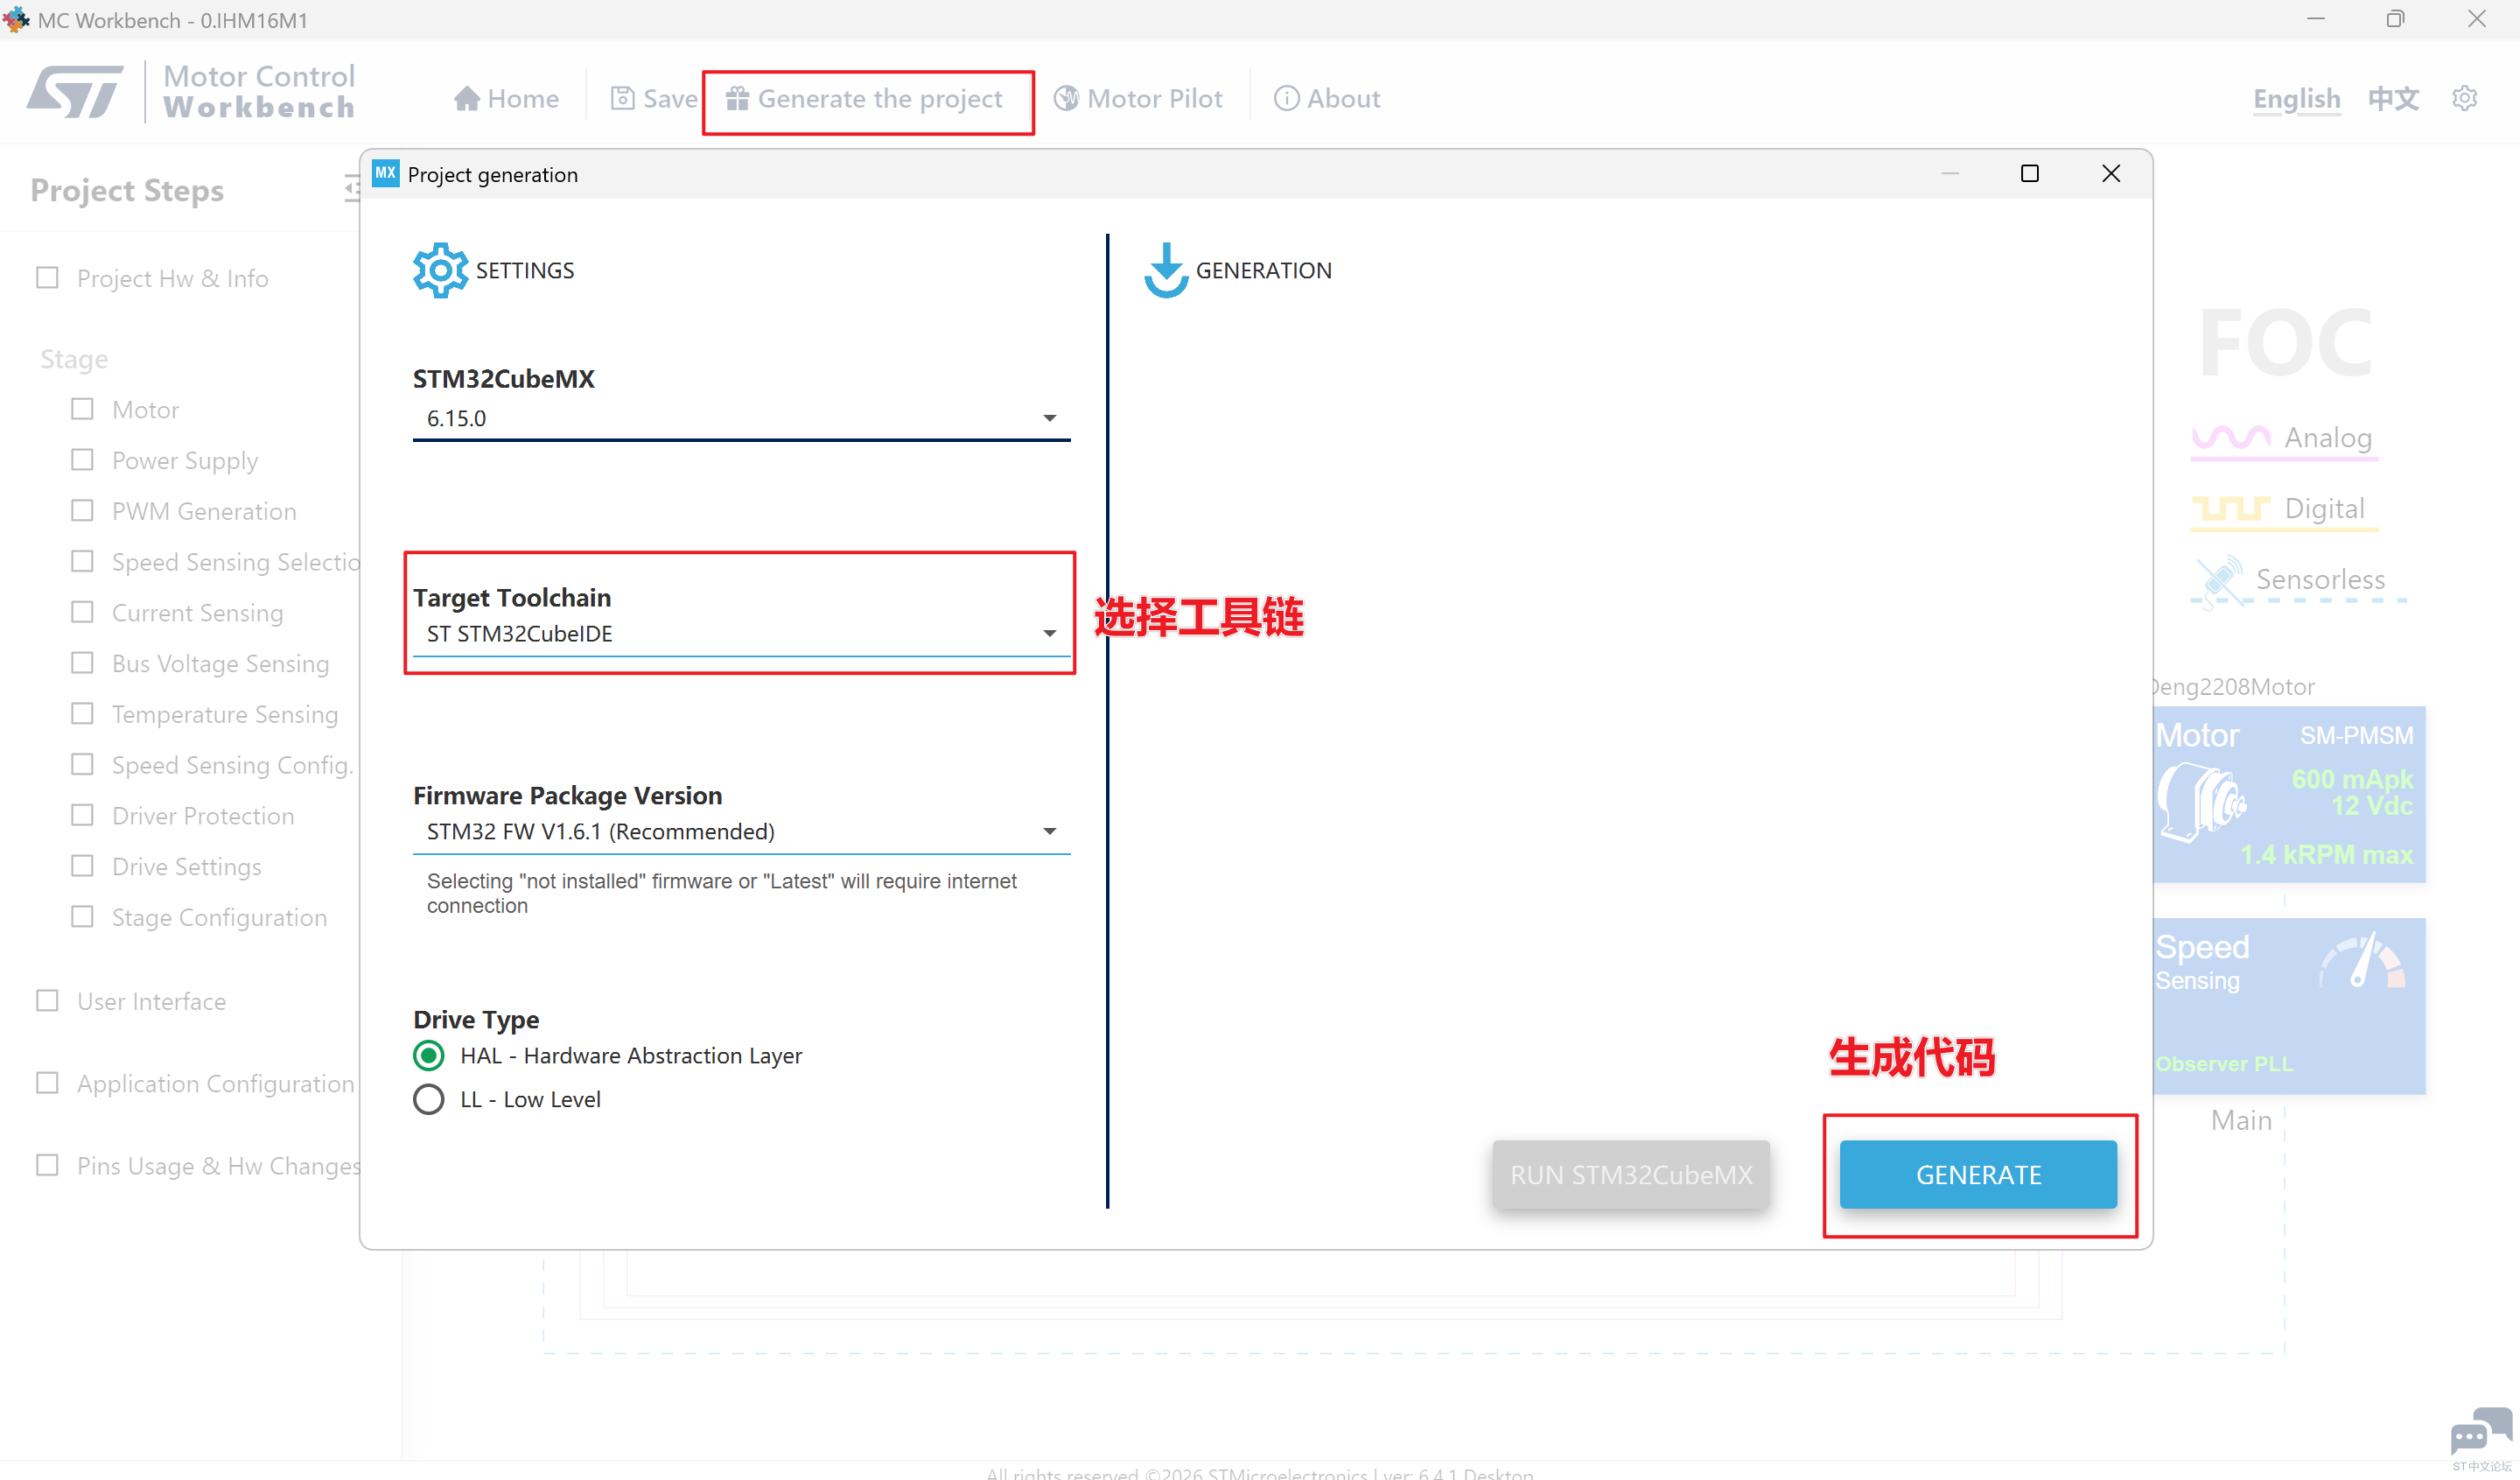Check the Speed Sensing Config. step

pos(82,764)
